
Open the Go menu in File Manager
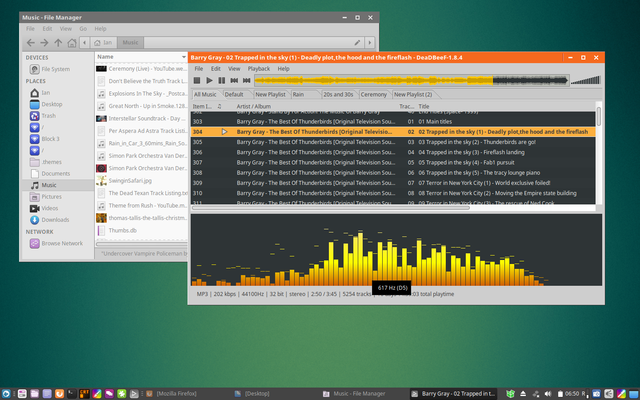tap(83, 29)
